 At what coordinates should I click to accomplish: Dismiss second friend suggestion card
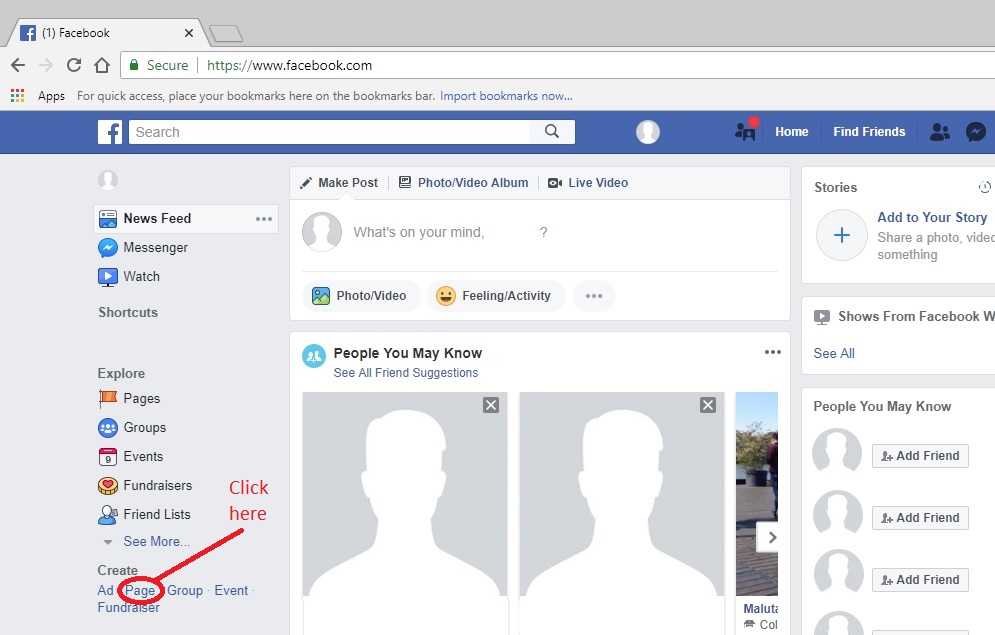point(708,405)
